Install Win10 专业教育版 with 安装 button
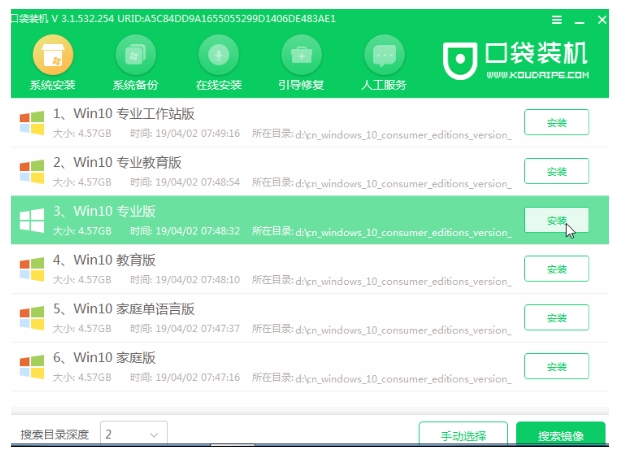 [x=556, y=171]
